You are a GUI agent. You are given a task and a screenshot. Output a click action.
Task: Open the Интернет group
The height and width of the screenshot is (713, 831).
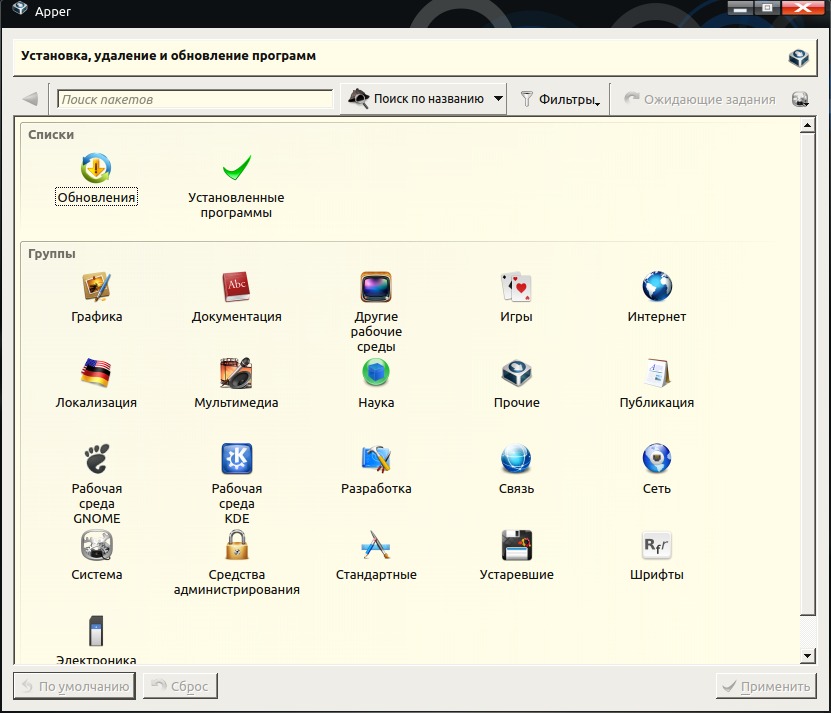657,297
